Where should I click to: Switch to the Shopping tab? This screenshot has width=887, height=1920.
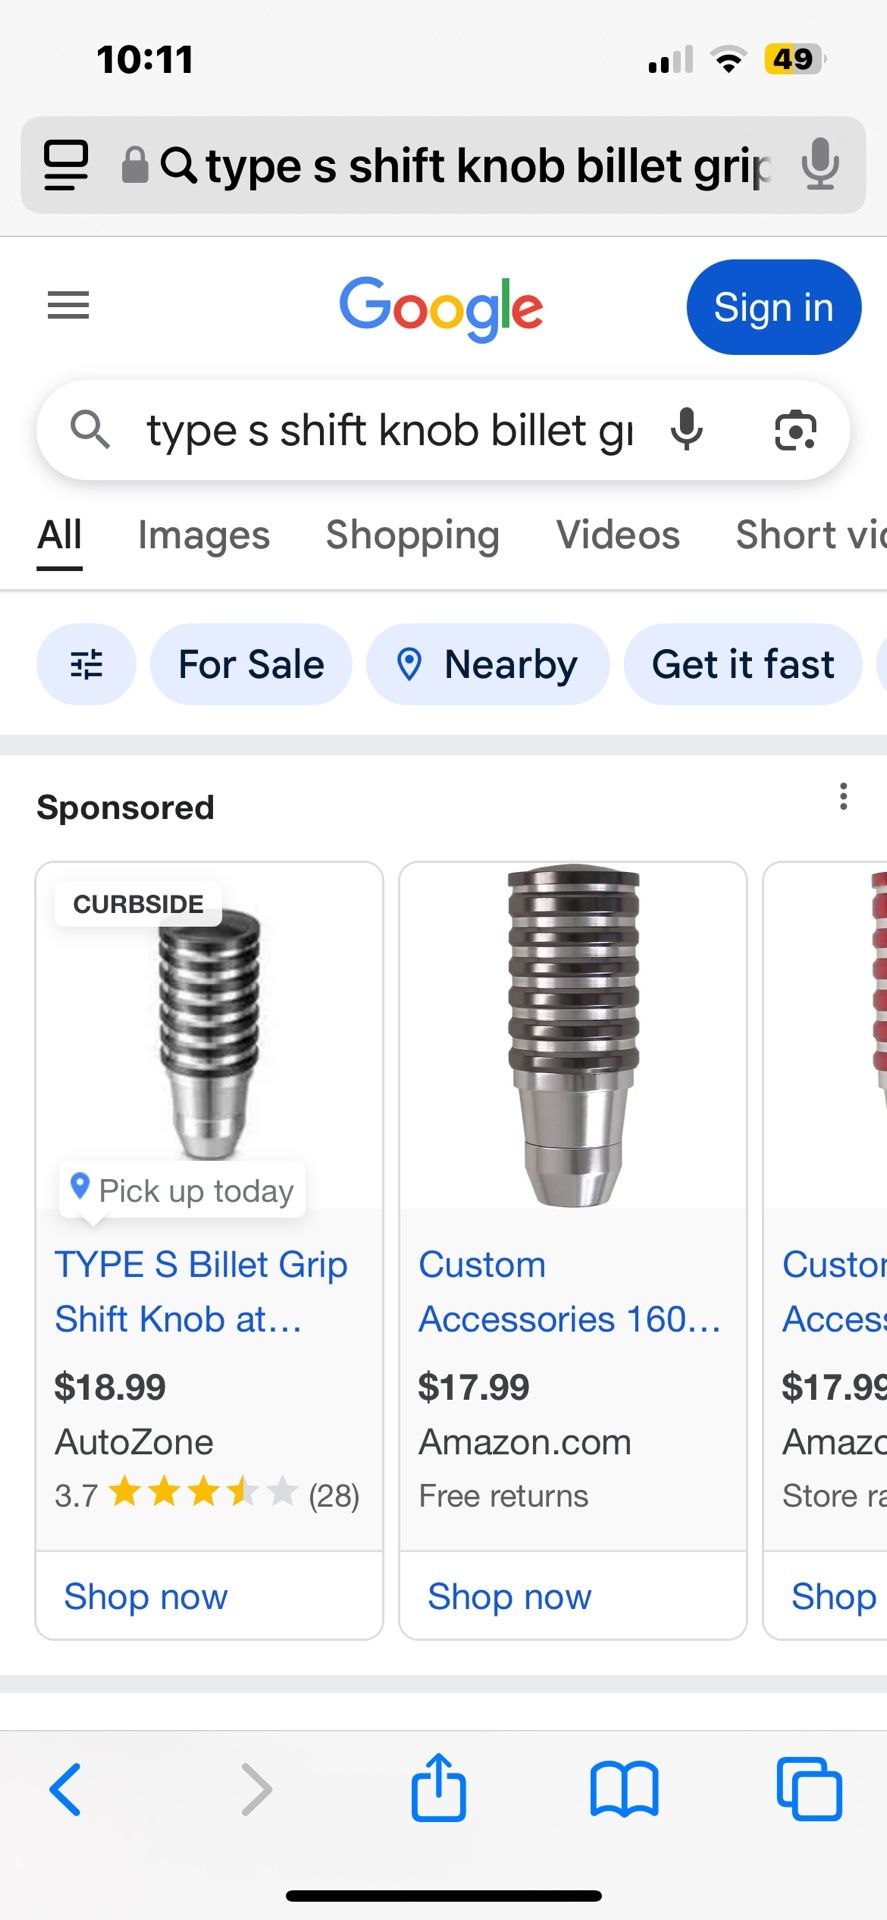coord(412,535)
